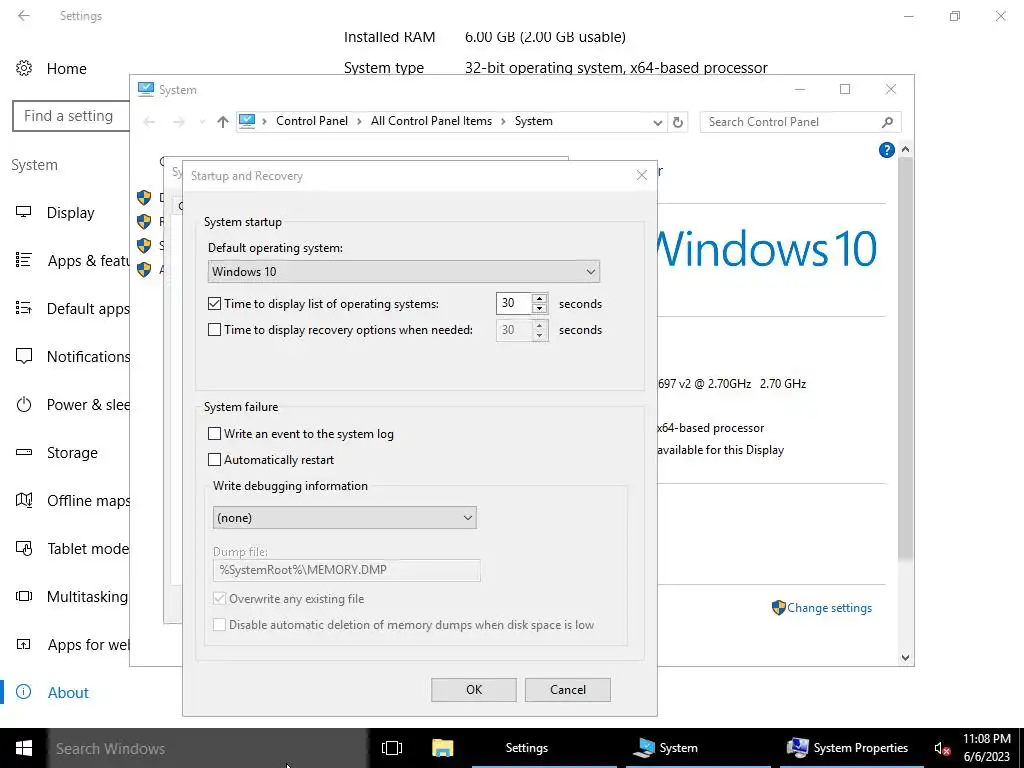Open the Default operating system dropdown

coord(404,272)
